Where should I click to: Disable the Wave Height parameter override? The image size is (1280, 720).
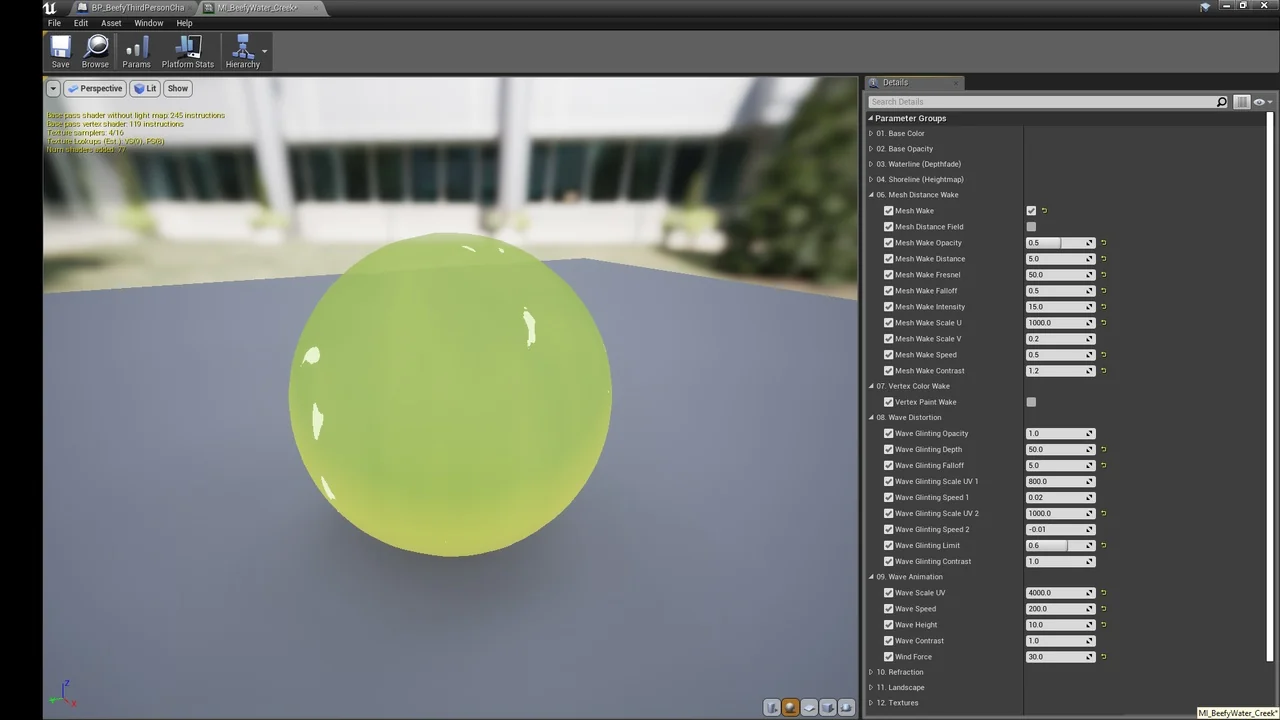click(888, 625)
